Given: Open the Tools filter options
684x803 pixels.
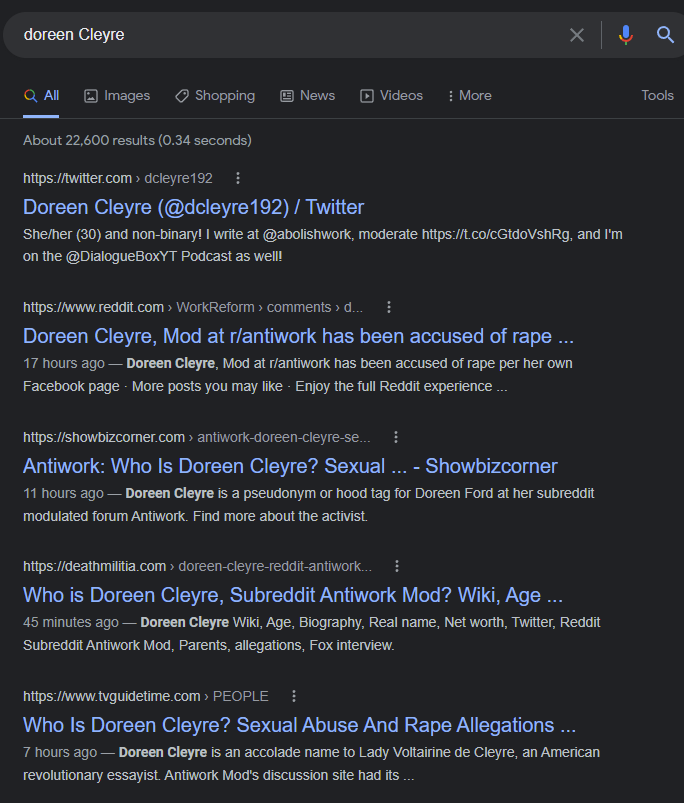Looking at the screenshot, I should pyautogui.click(x=657, y=95).
